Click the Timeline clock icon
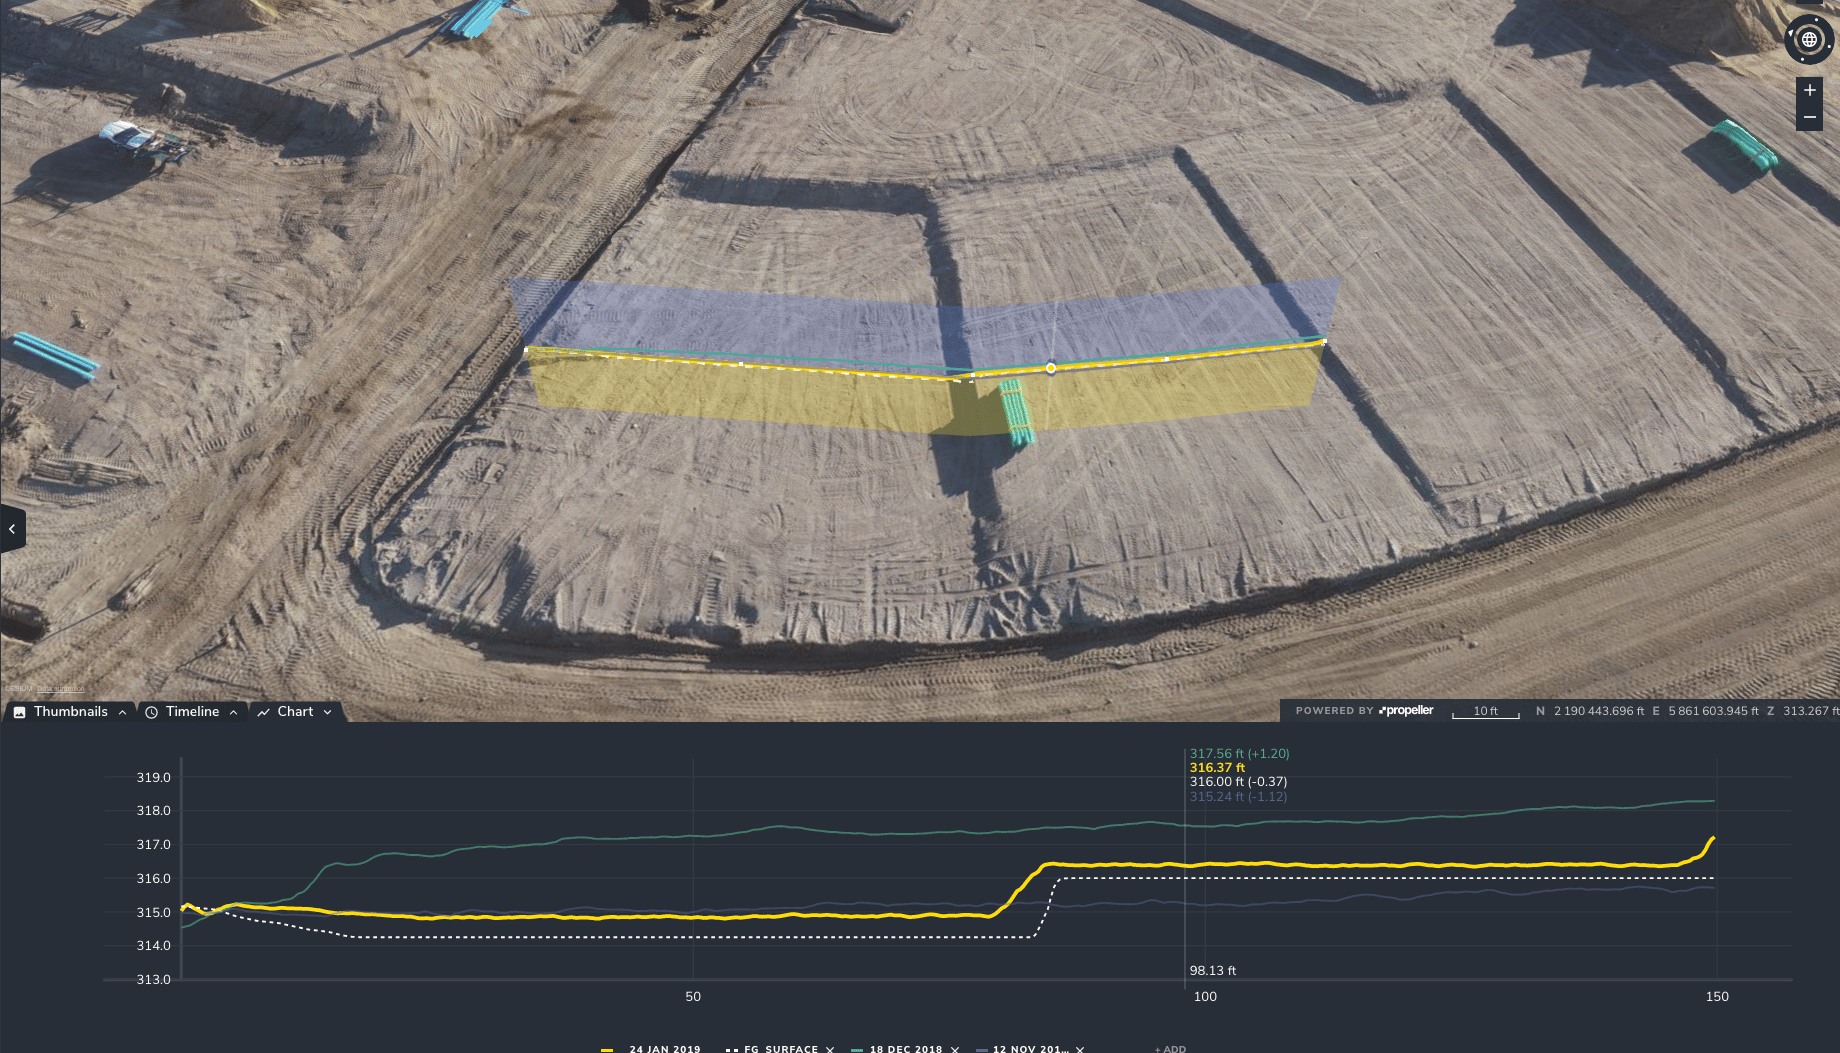Viewport: 1840px width, 1053px height. (152, 713)
